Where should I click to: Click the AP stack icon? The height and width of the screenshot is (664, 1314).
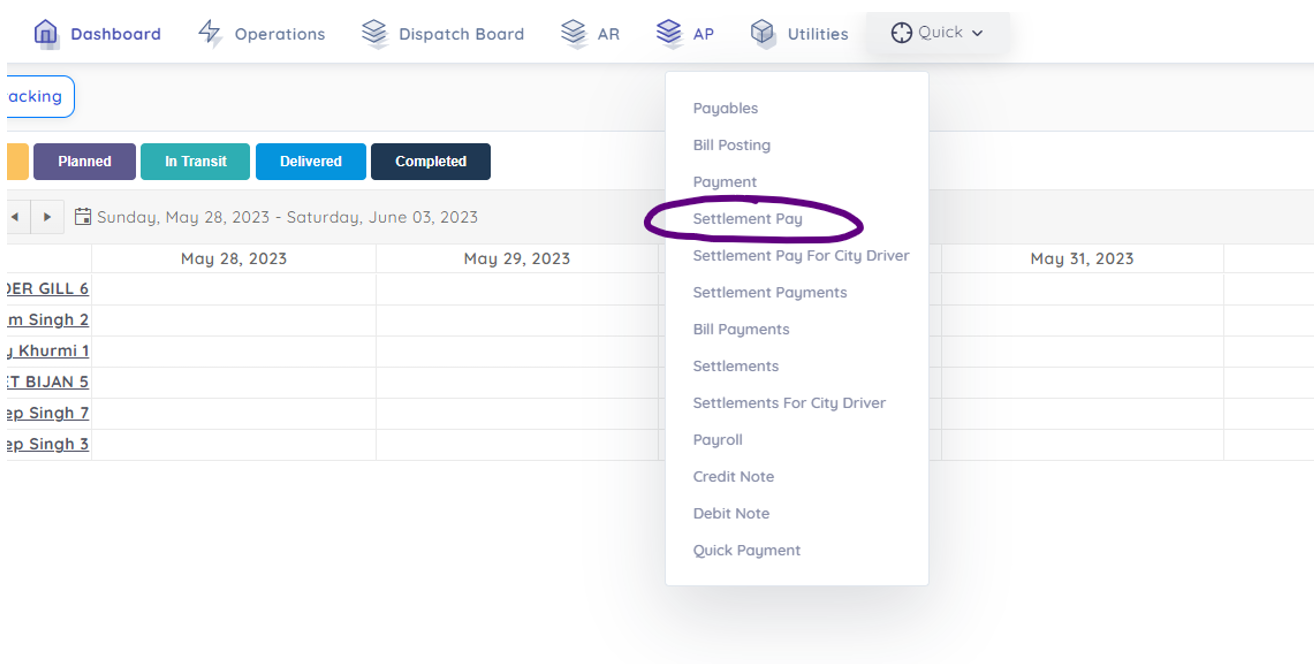(669, 33)
